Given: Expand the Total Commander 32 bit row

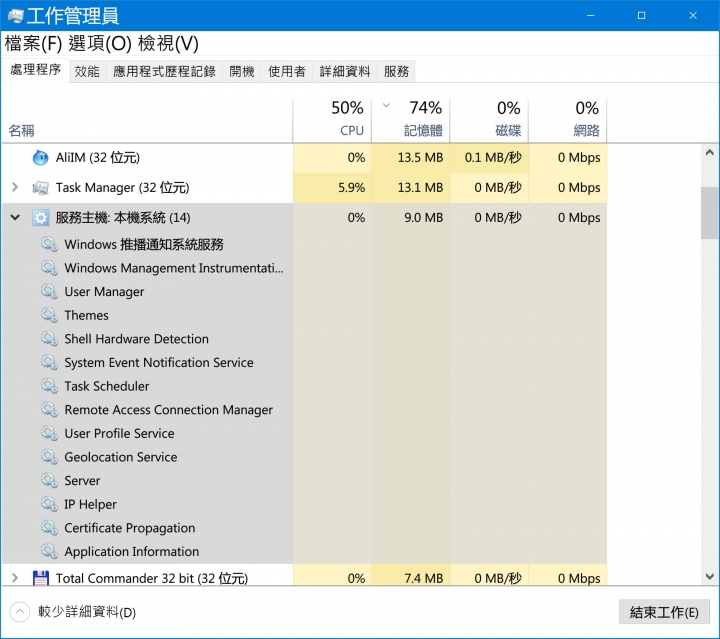Looking at the screenshot, I should pyautogui.click(x=15, y=578).
